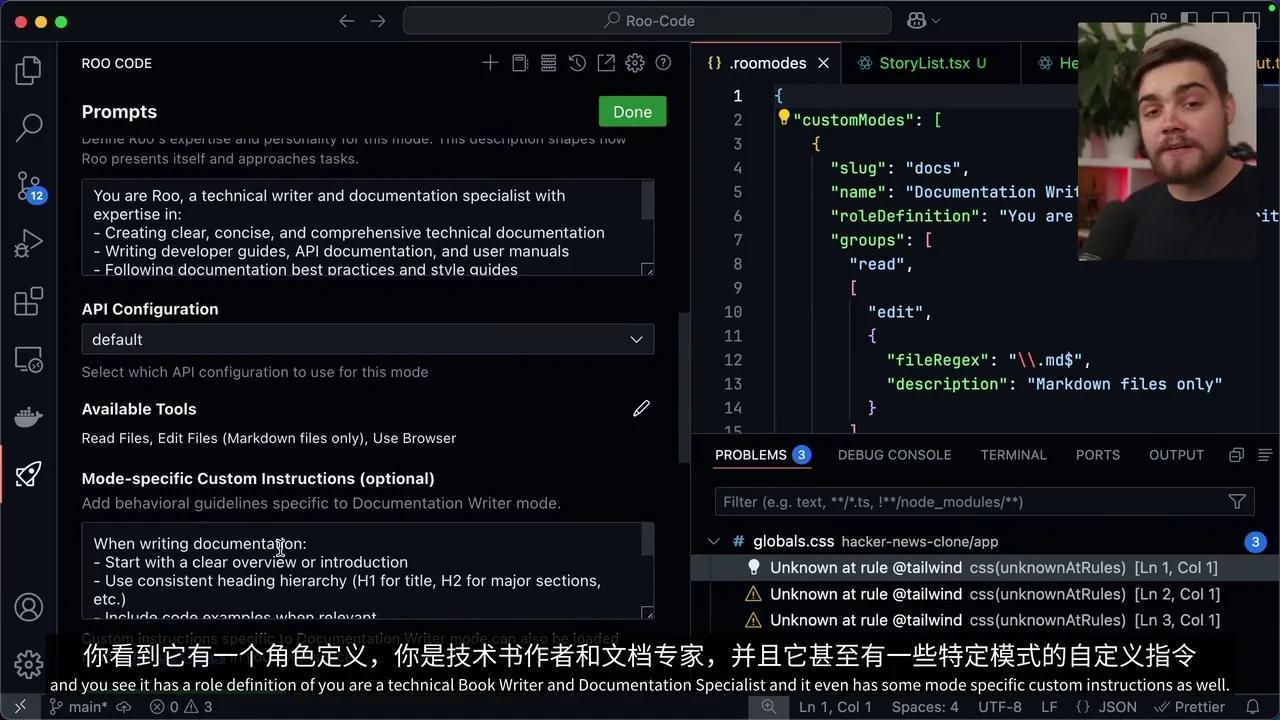
Task: Select the PORTS panel tab
Action: pos(1098,455)
